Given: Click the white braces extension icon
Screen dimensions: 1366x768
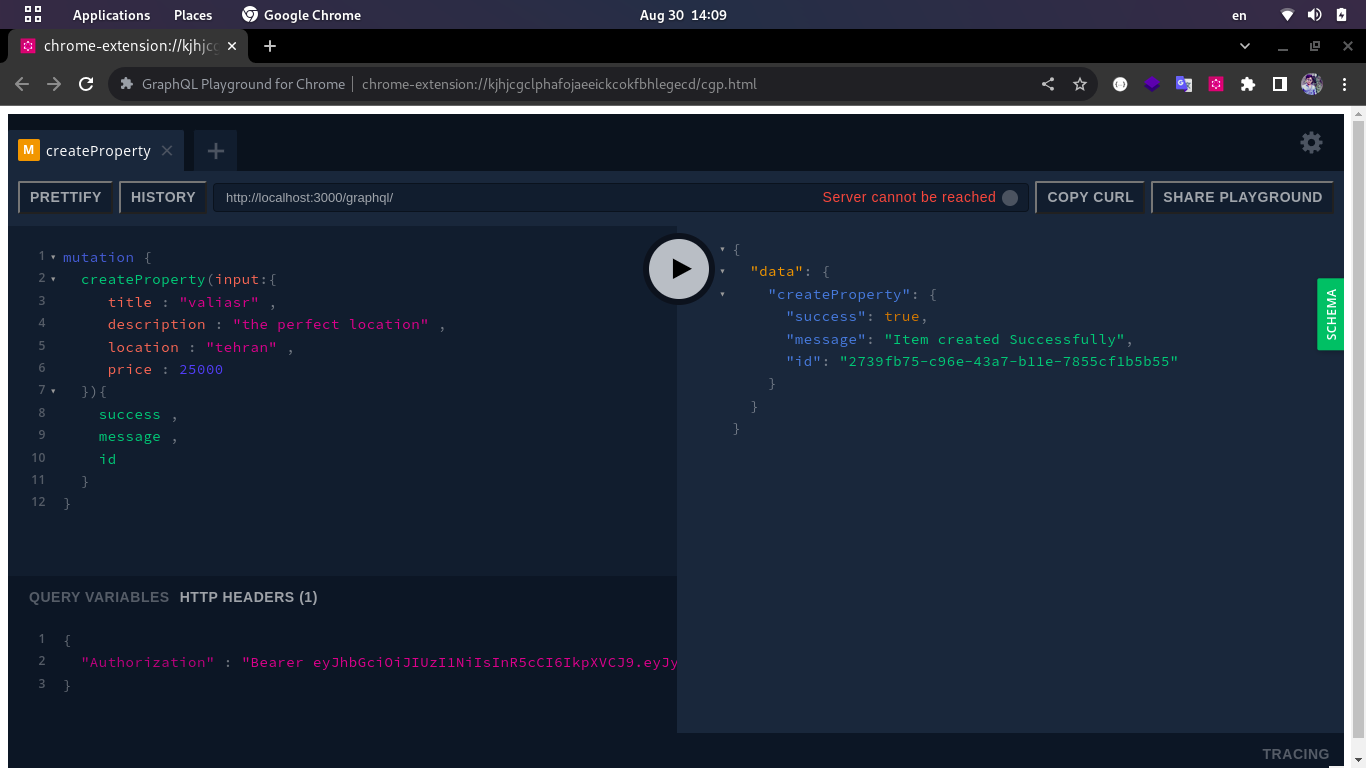Looking at the screenshot, I should tap(1120, 84).
